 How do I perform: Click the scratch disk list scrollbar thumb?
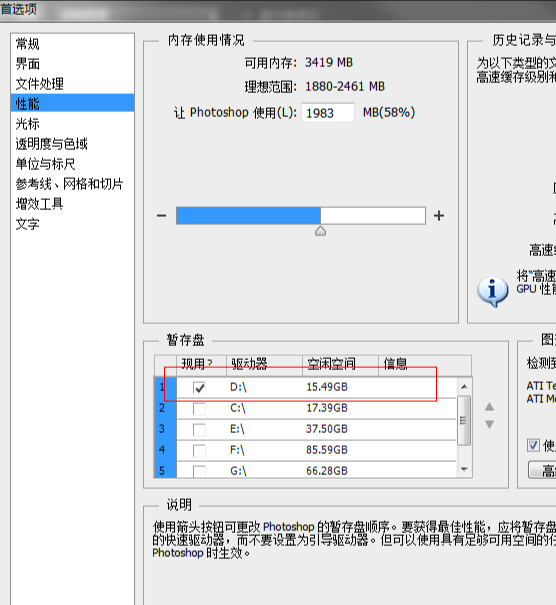click(x=464, y=421)
